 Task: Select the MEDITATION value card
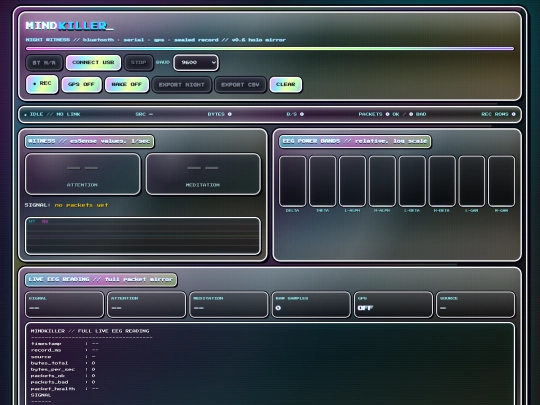tap(203, 174)
